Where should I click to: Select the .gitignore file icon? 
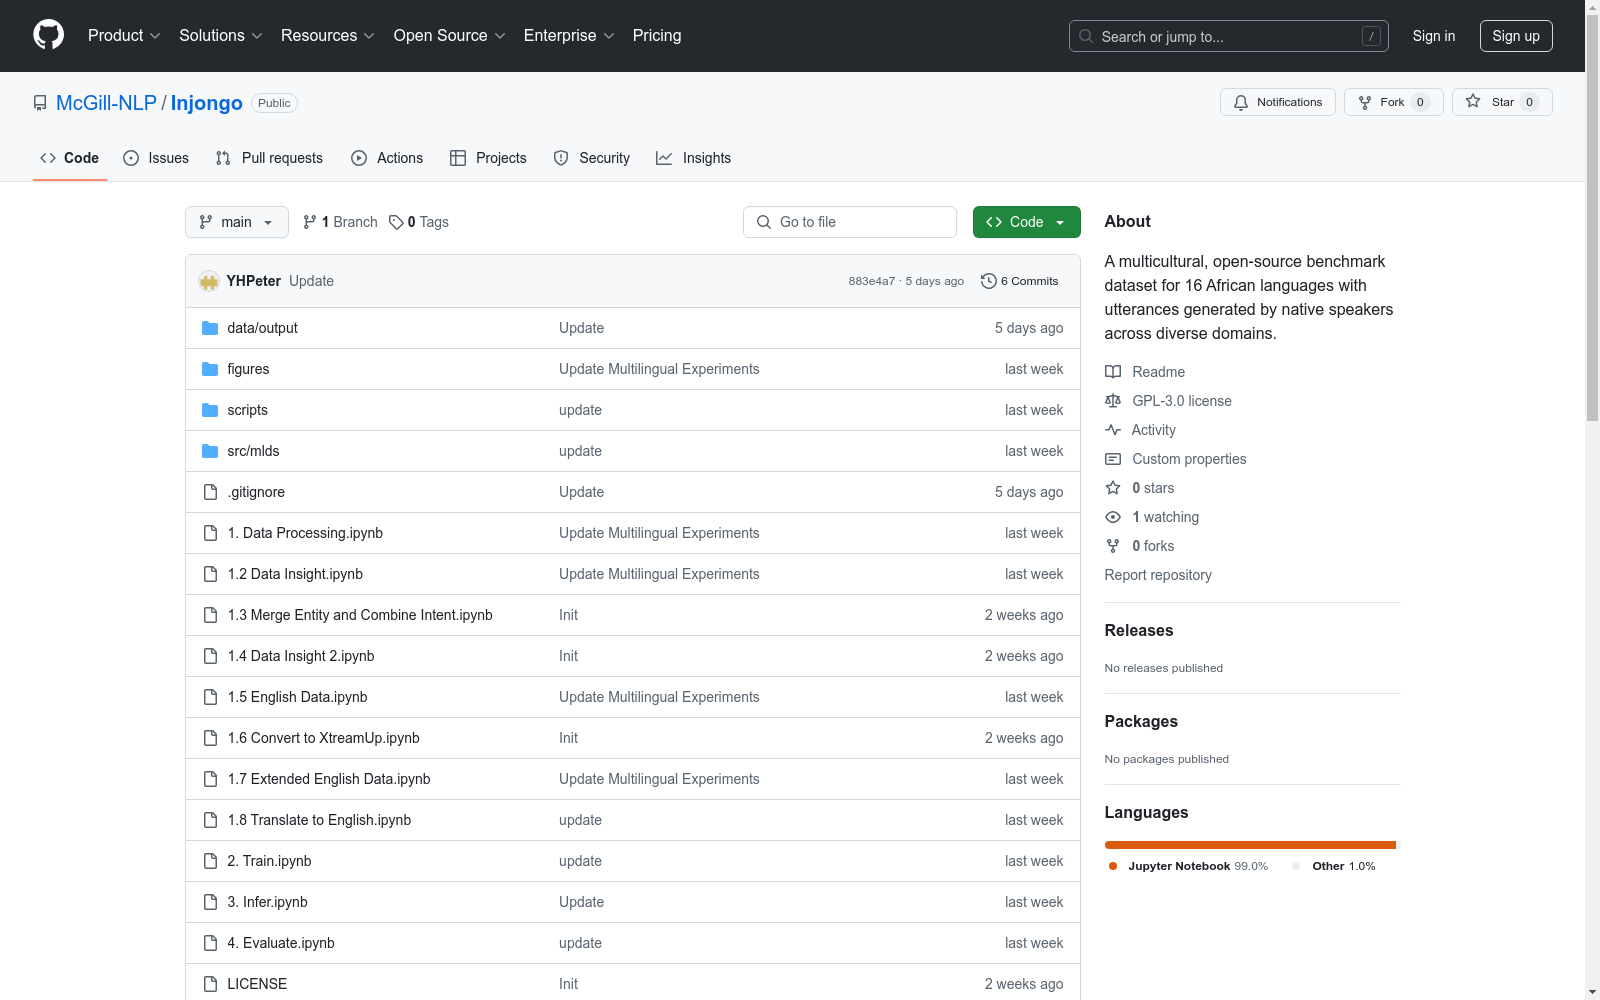[x=210, y=492]
